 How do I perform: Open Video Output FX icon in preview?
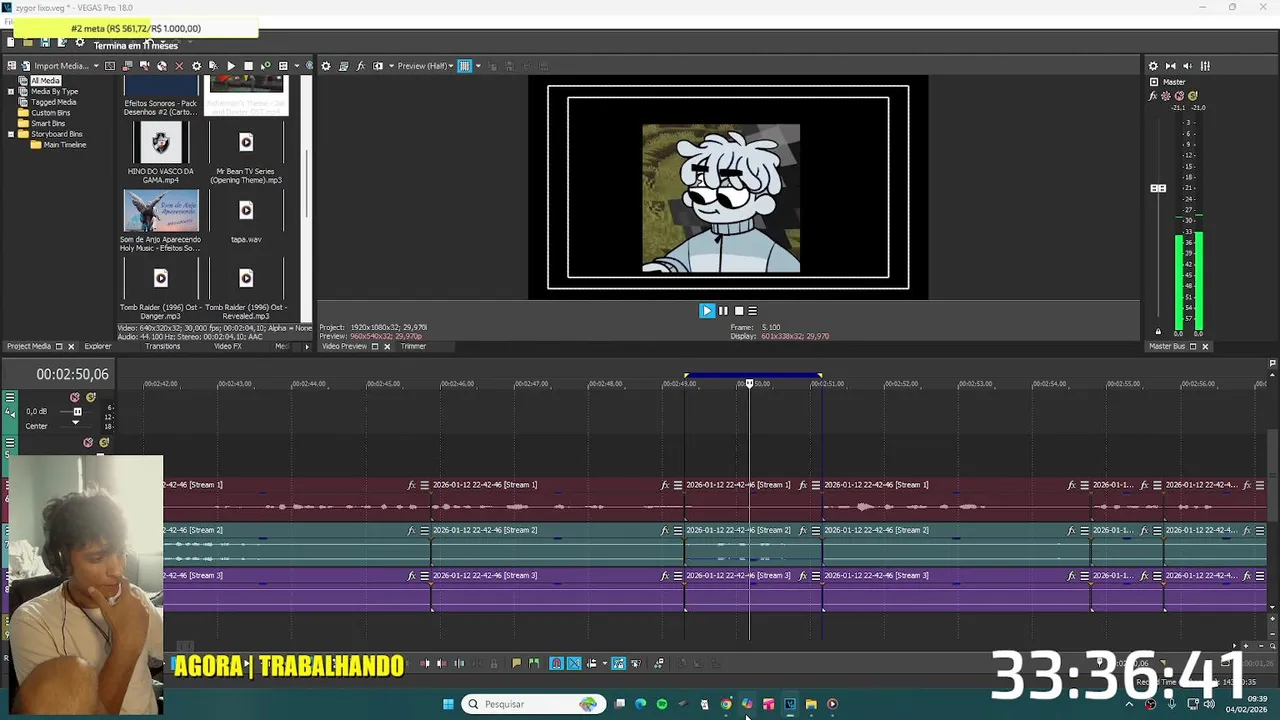(x=361, y=66)
